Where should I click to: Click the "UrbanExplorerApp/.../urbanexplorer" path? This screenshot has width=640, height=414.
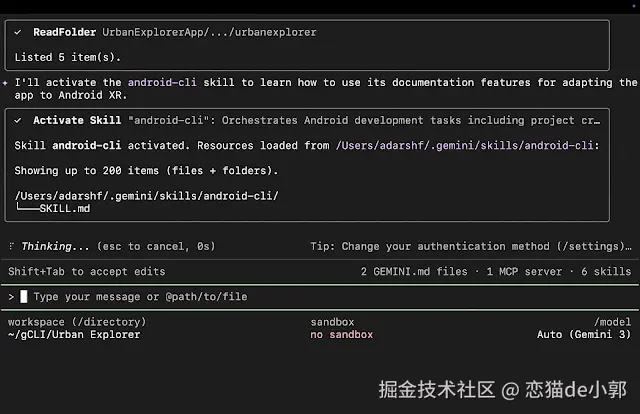[x=209, y=32]
